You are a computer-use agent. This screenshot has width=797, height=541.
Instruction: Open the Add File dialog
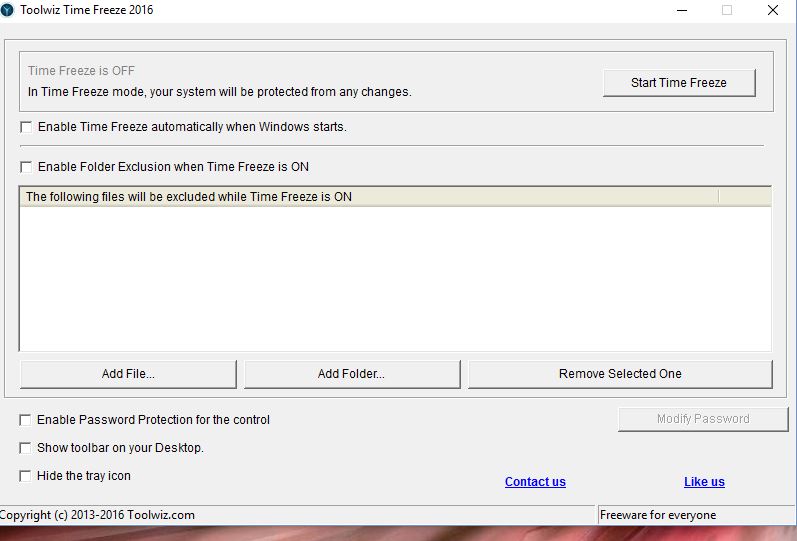pyautogui.click(x=128, y=374)
